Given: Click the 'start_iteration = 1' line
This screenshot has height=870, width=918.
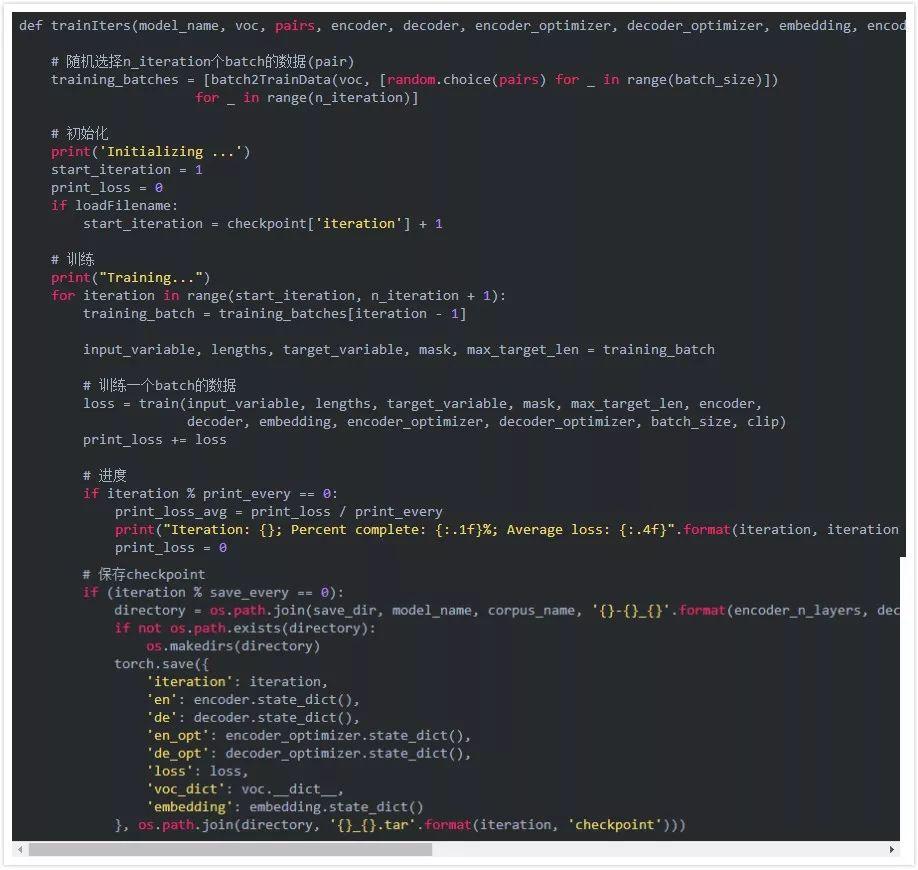Looking at the screenshot, I should click(x=126, y=170).
